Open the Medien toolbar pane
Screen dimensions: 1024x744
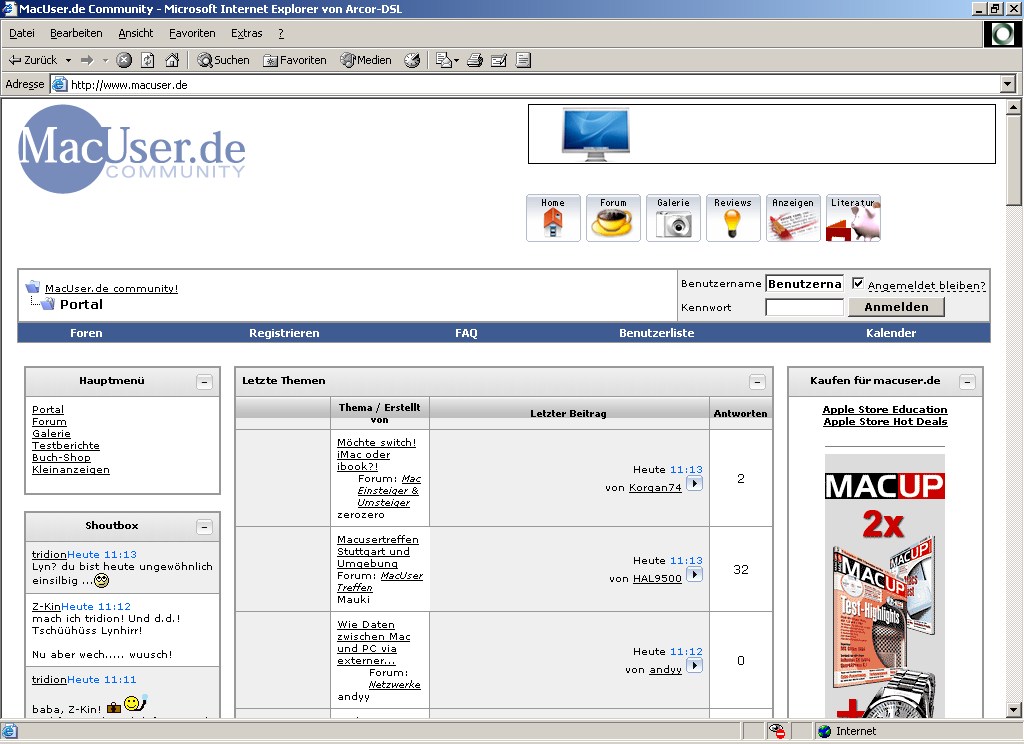pyautogui.click(x=366, y=60)
